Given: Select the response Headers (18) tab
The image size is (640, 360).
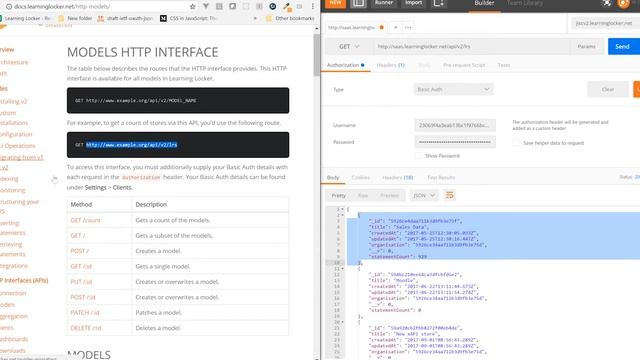Looking at the screenshot, I should coord(398,178).
